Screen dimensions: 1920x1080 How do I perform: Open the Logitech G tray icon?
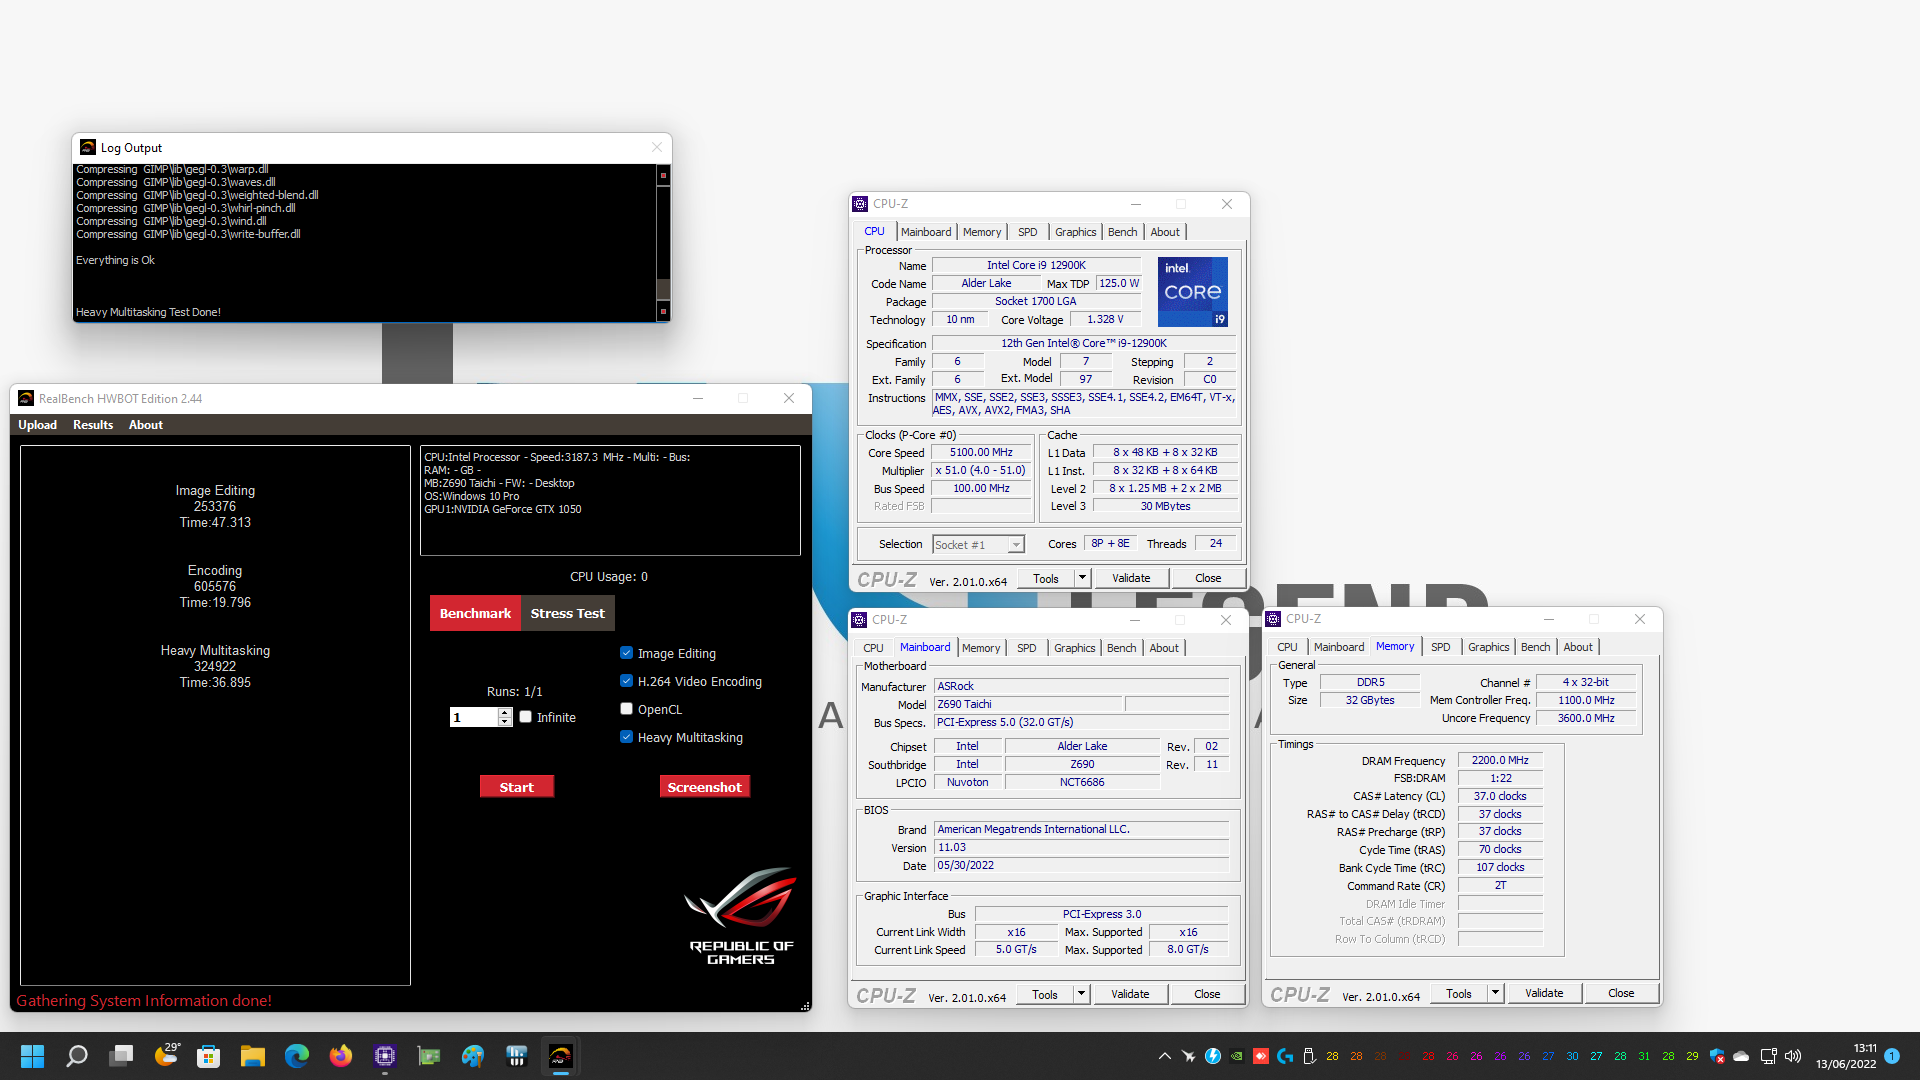click(1285, 1056)
